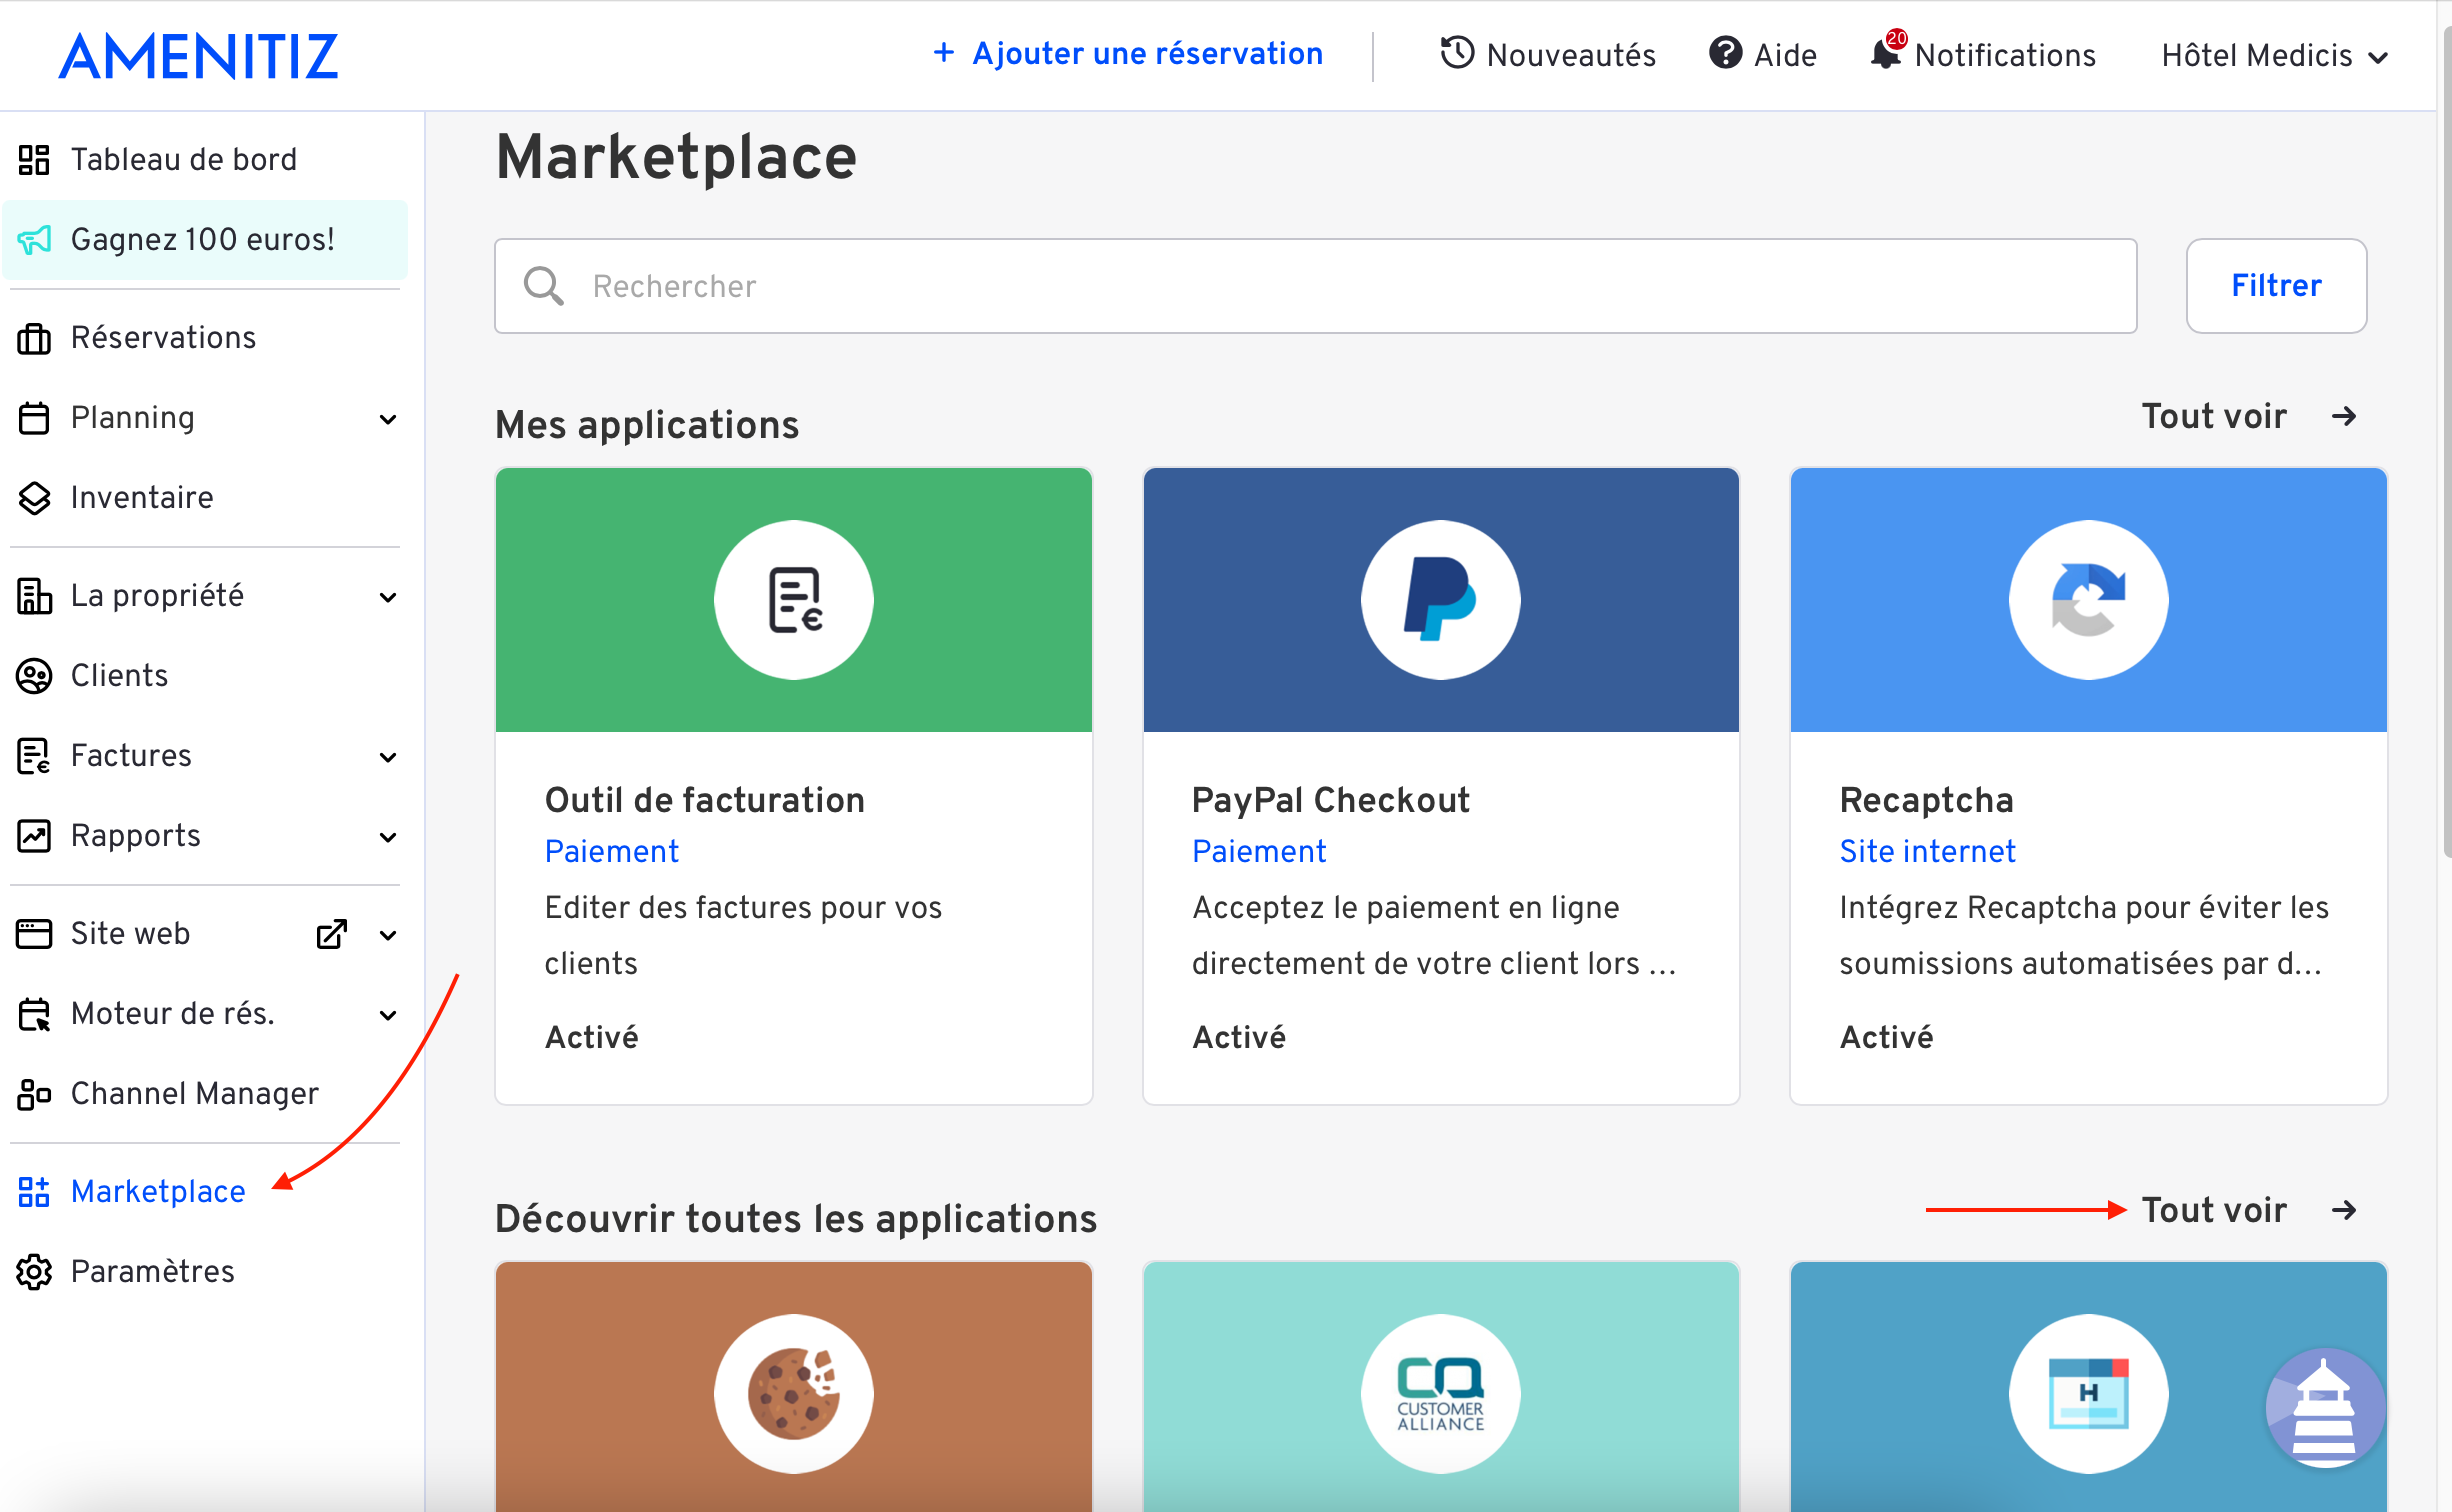Click the Rapports chart icon
This screenshot has height=1512, width=2452.
(34, 836)
